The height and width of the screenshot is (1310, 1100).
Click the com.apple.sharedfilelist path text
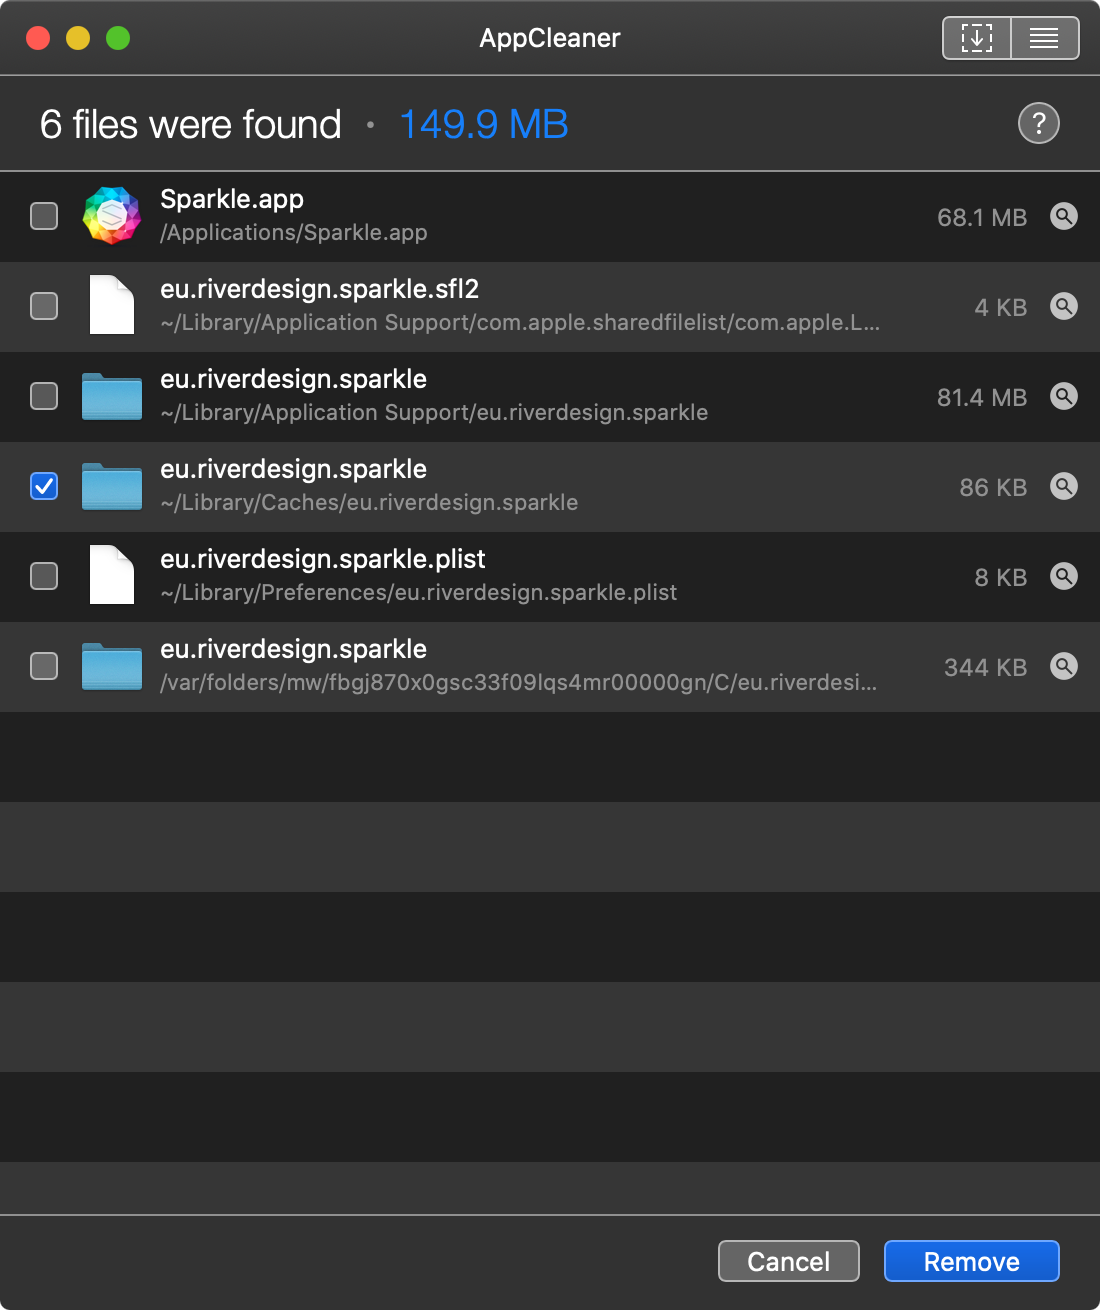520,323
